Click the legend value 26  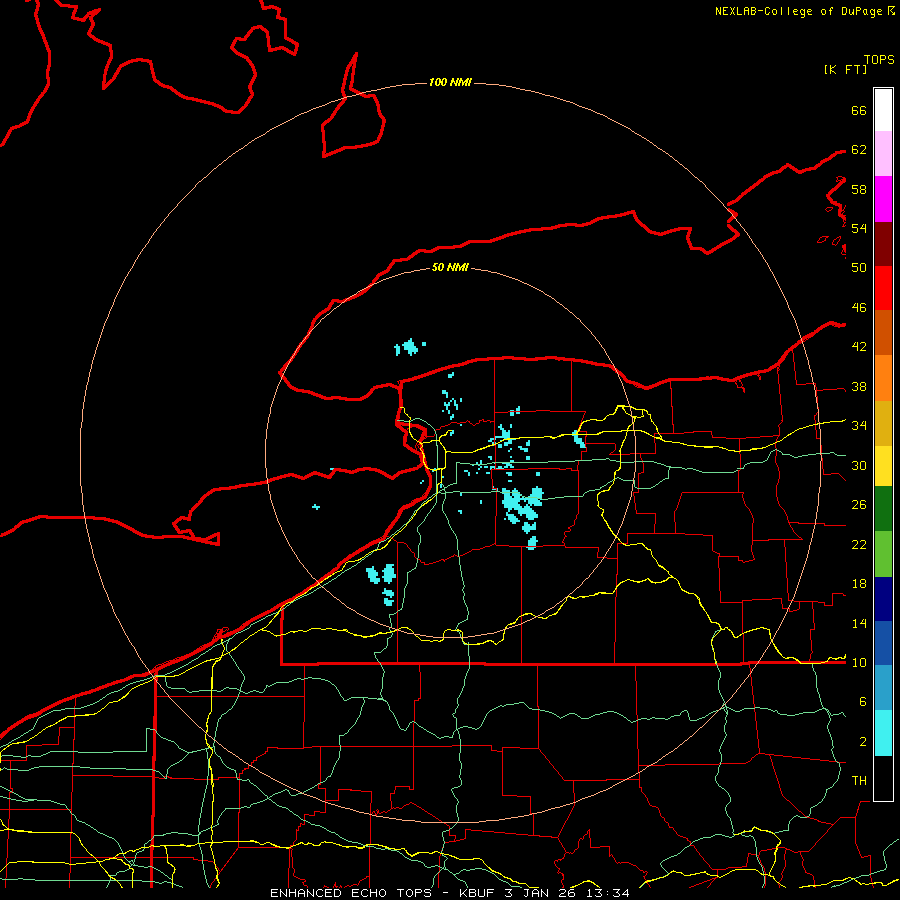point(859,504)
